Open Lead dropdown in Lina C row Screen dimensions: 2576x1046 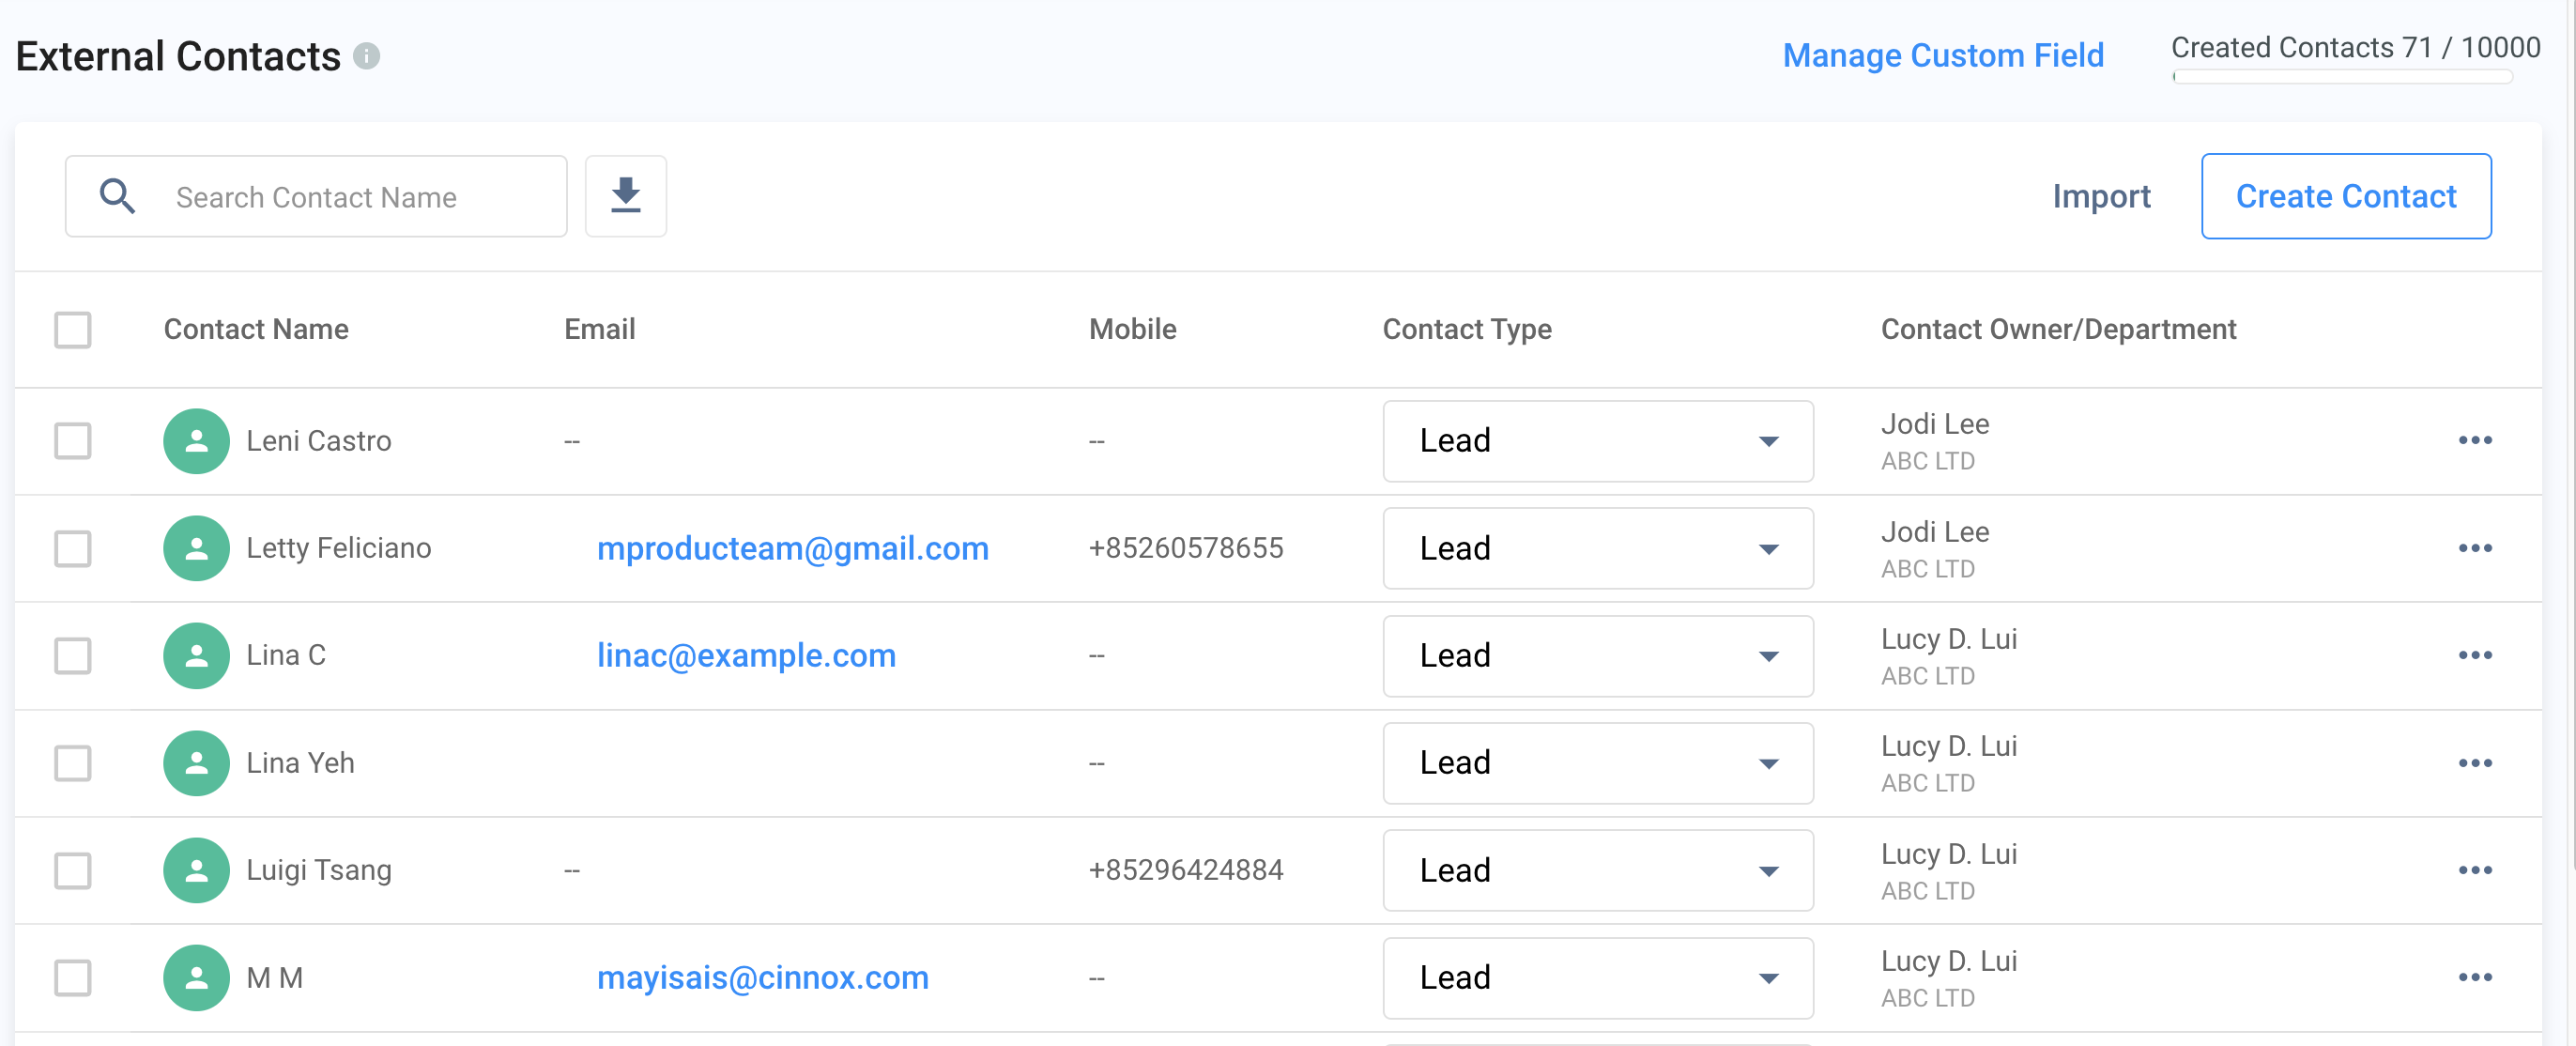(x=1597, y=655)
